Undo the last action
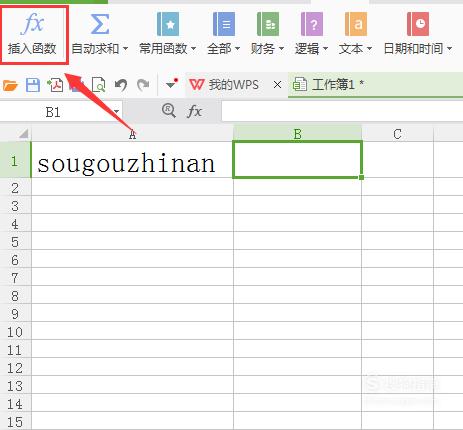463x430 pixels. coord(121,85)
